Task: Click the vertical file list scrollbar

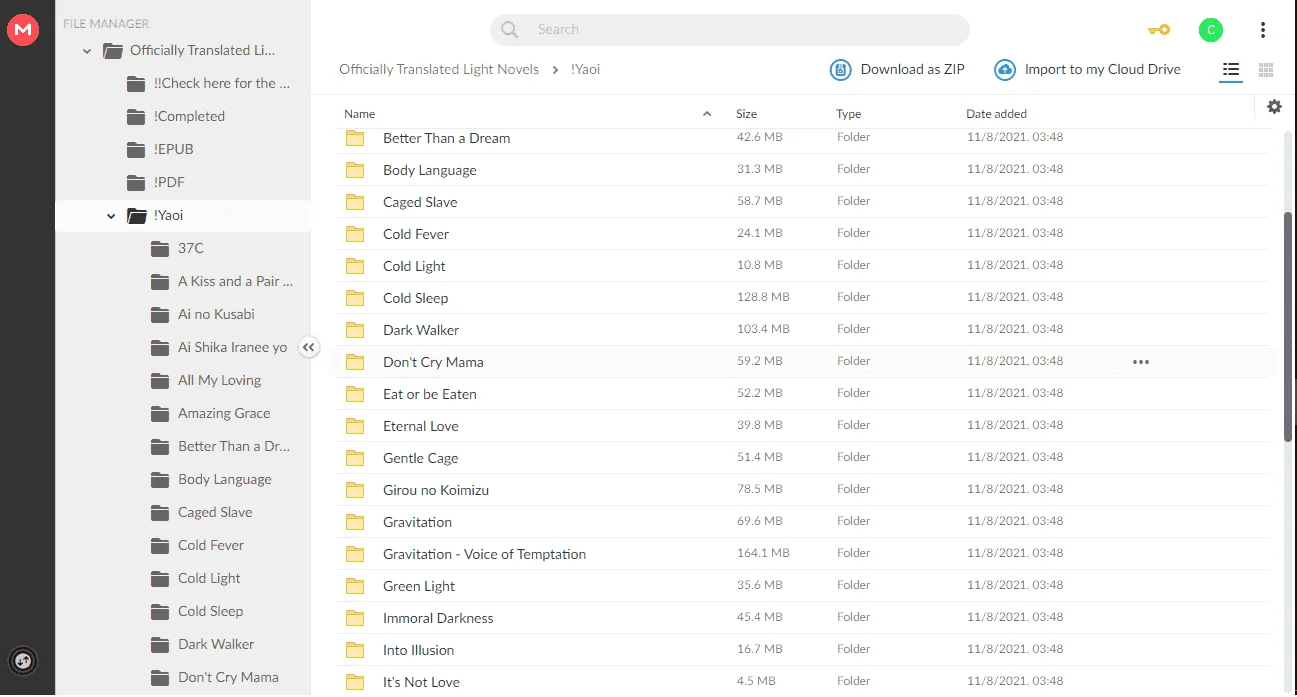Action: [1288, 326]
